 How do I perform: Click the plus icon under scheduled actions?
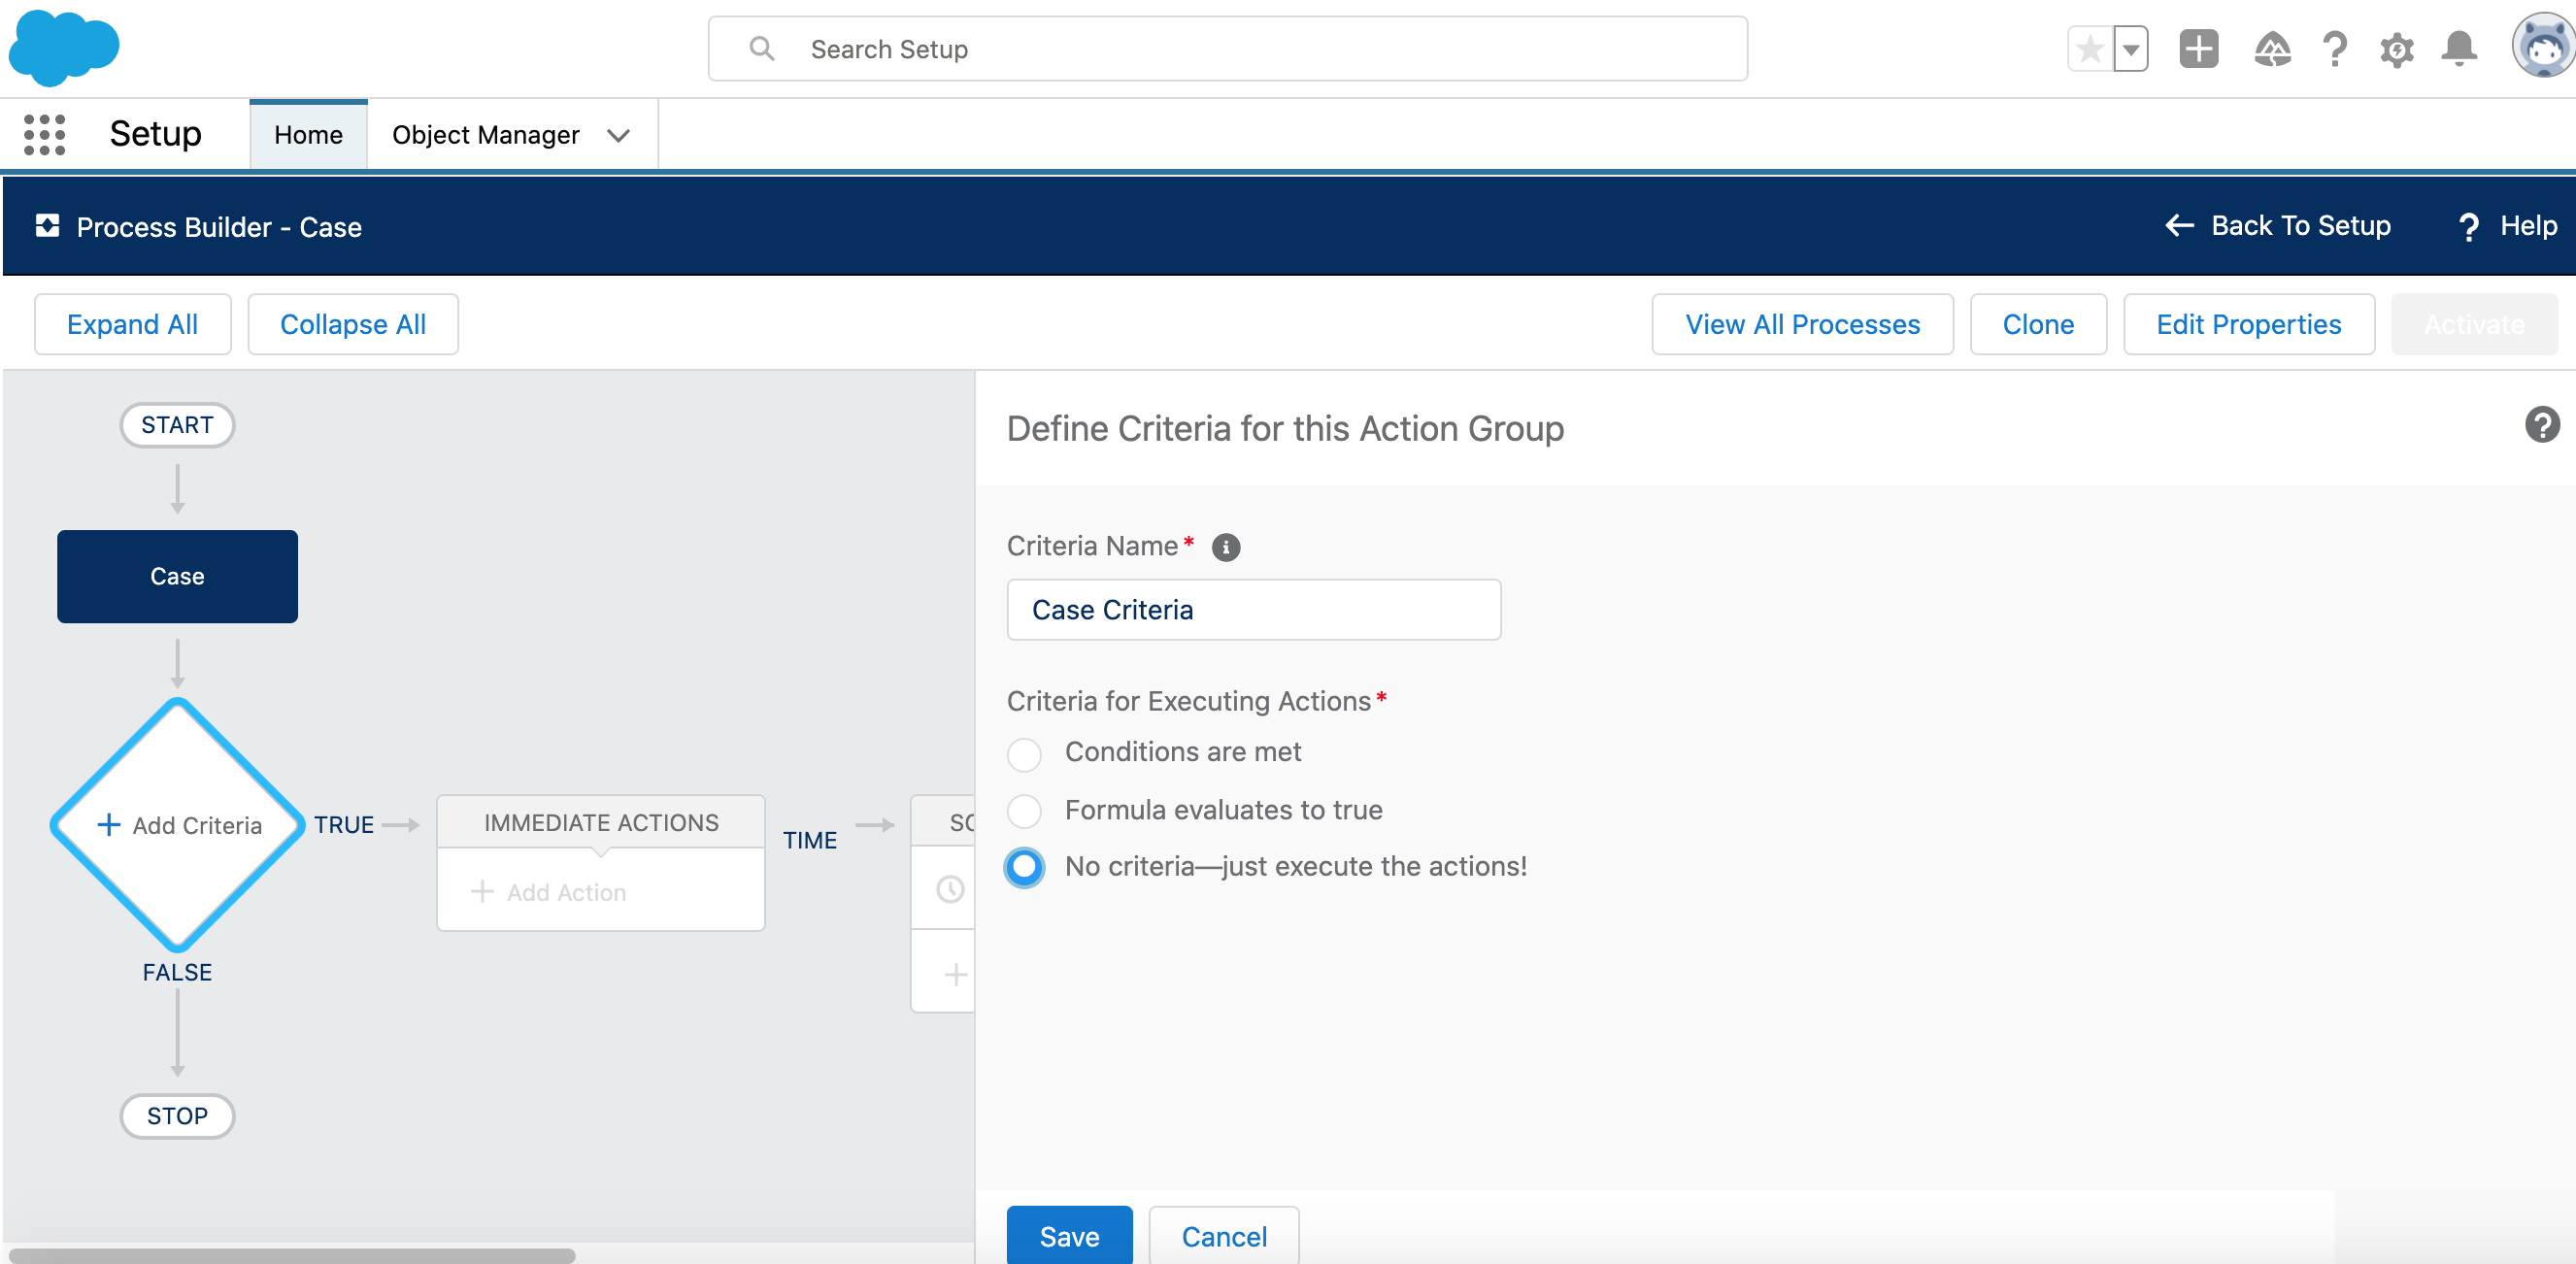[956, 974]
